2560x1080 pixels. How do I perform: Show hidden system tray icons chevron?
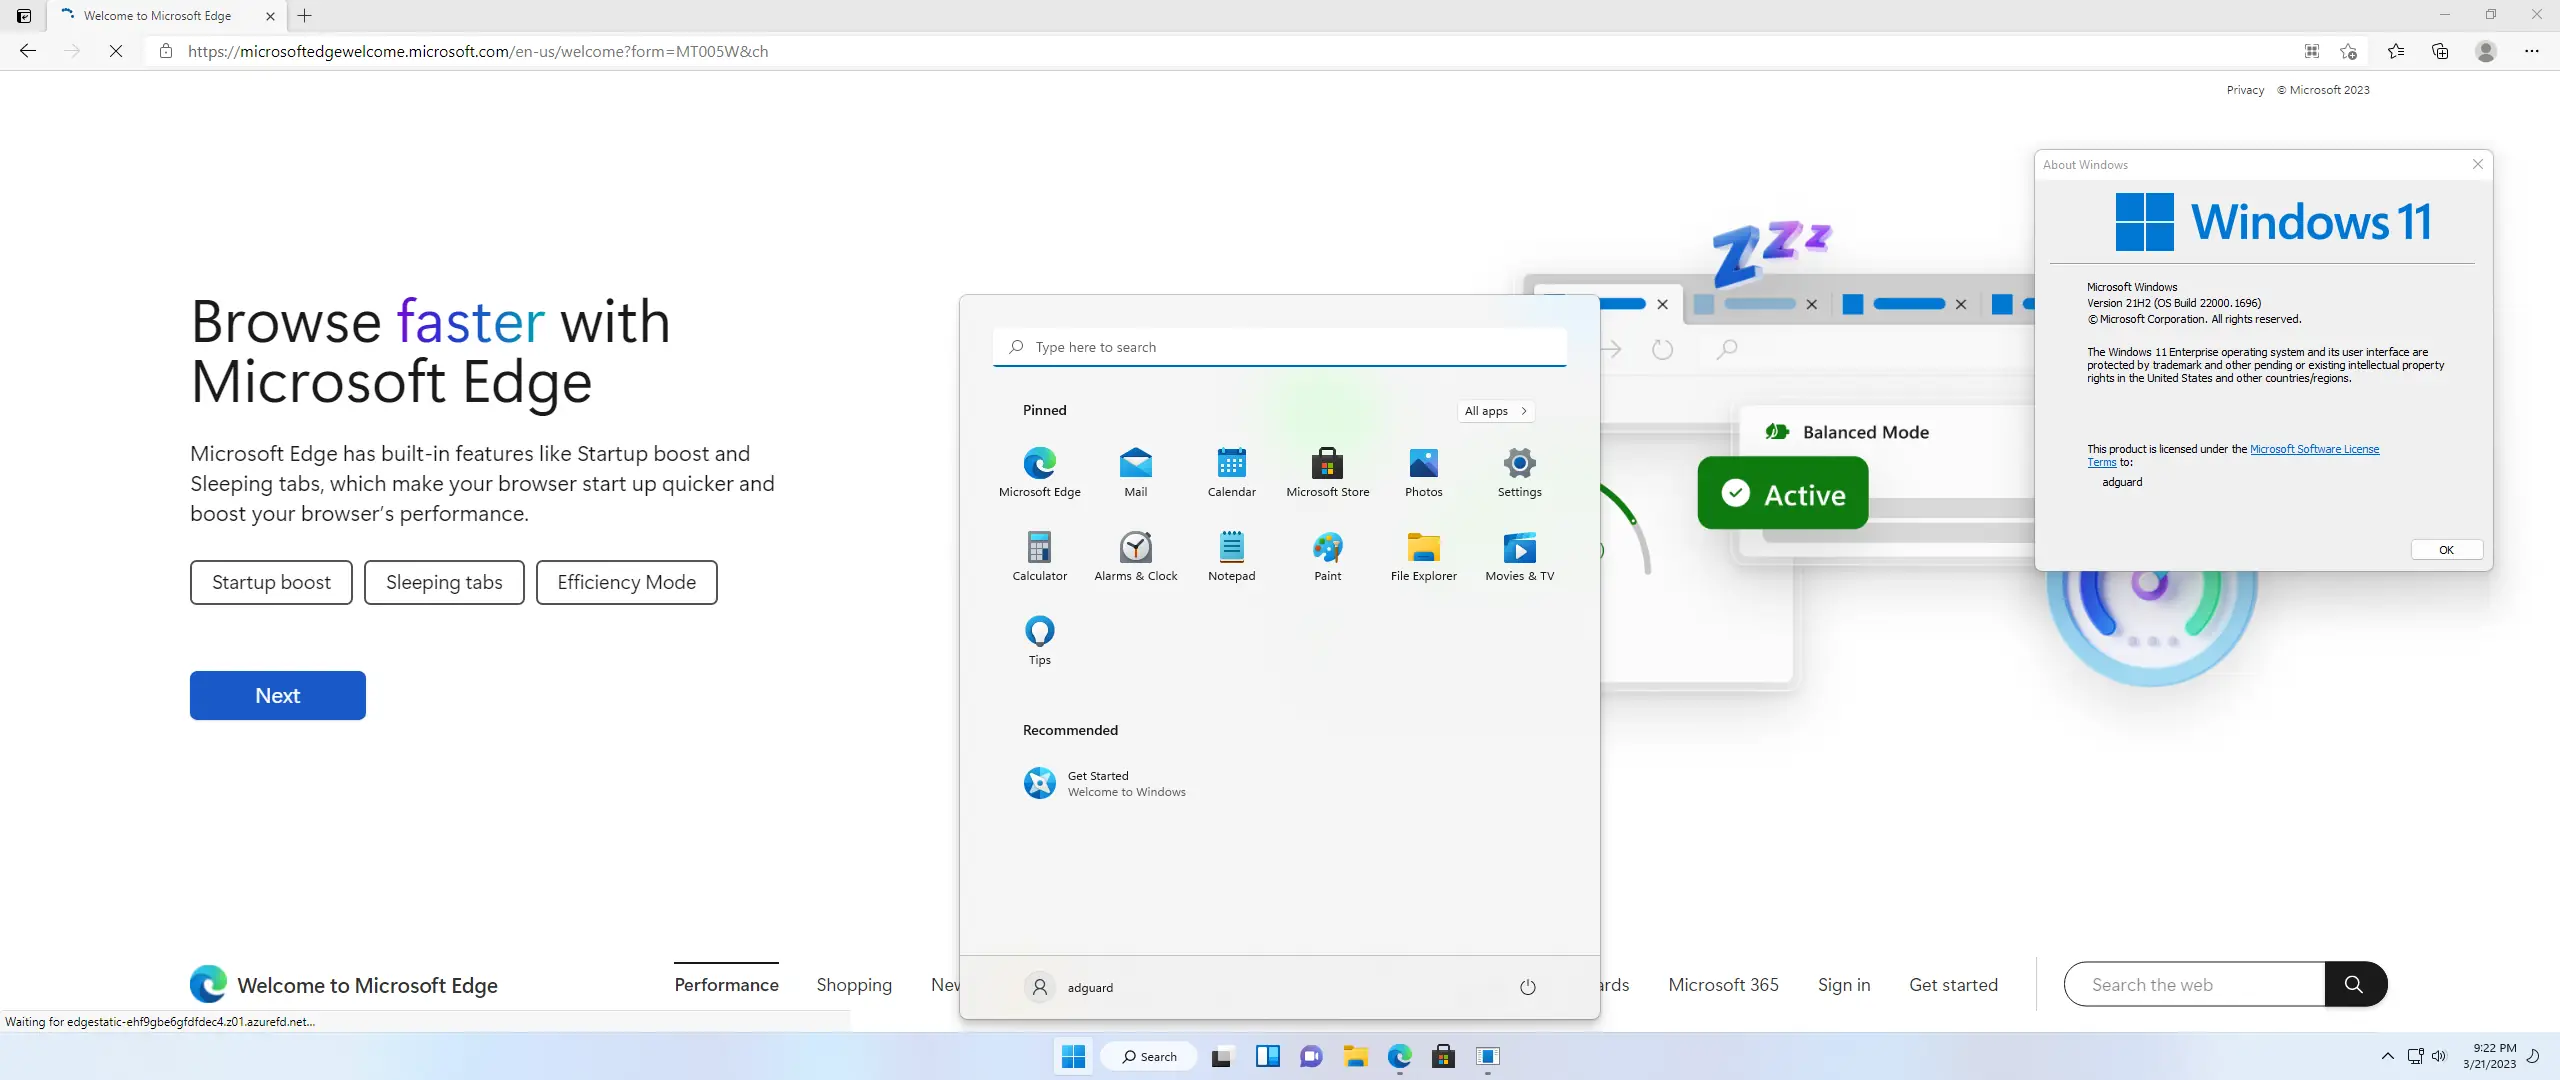2387,1056
